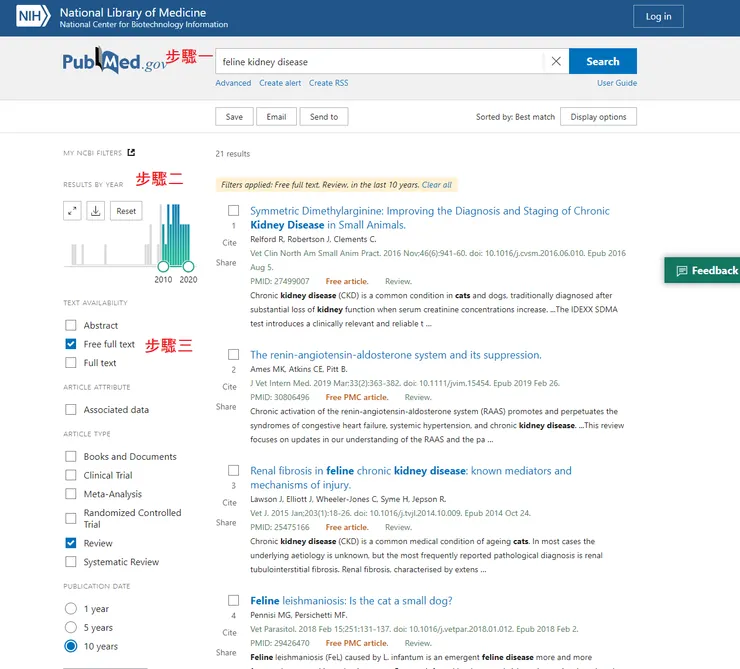Select the 10 years radio button
740x669 pixels.
point(71,646)
